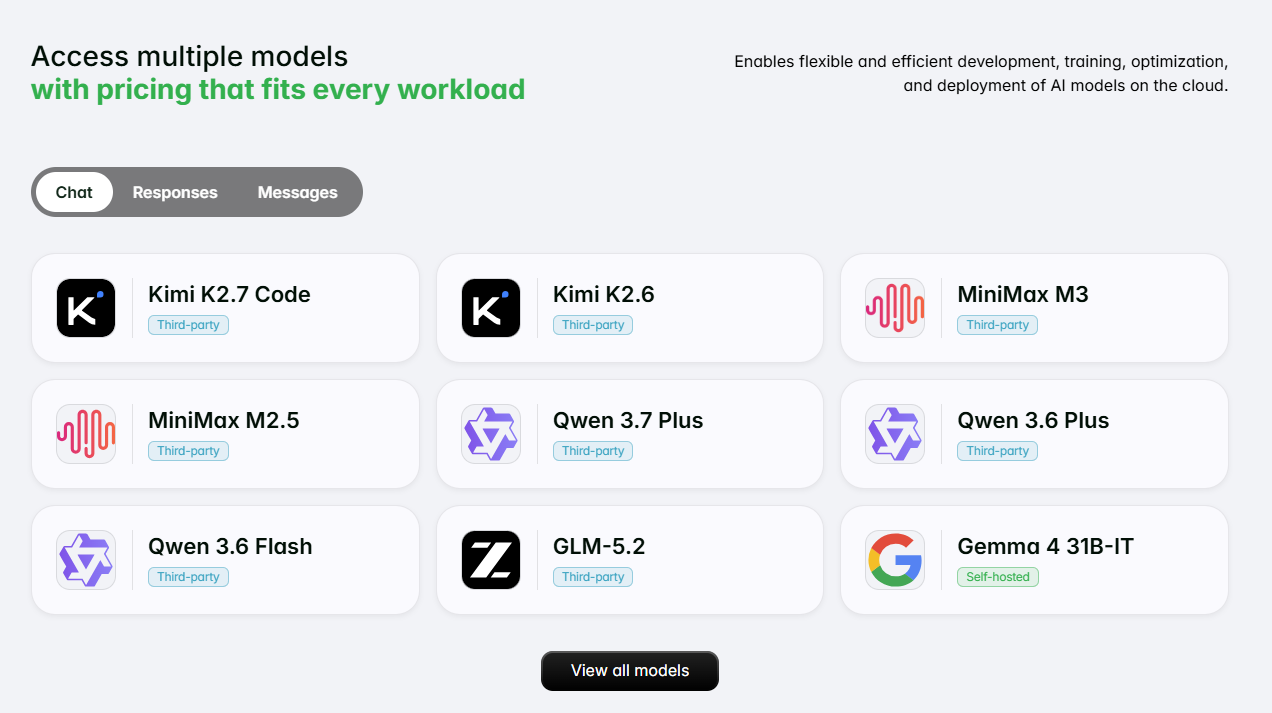Click the Qwen 3.7 Plus logo icon

(491, 434)
